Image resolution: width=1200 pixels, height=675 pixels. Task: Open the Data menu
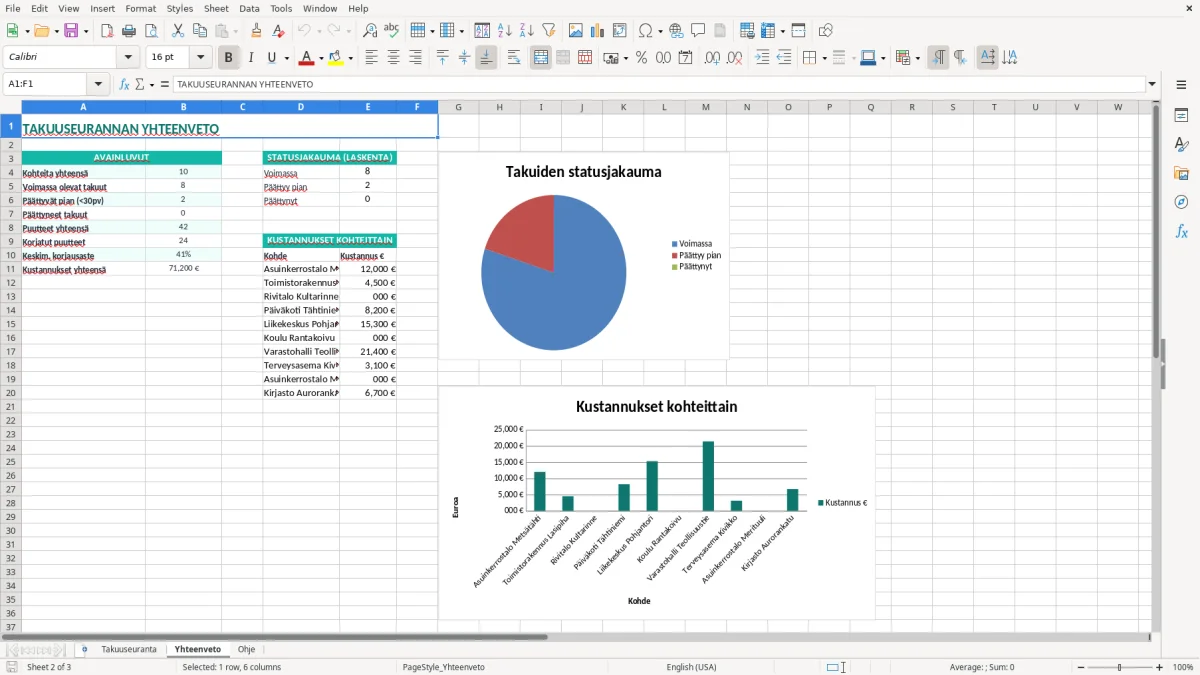249,8
